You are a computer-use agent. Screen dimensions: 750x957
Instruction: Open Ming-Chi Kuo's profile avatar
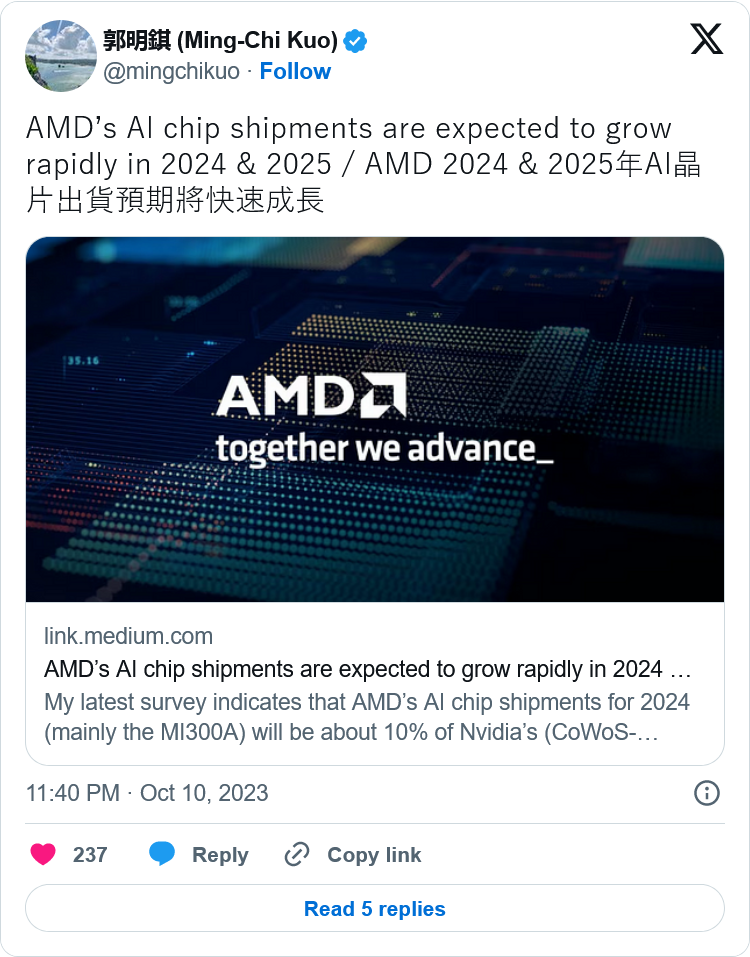(x=59, y=54)
